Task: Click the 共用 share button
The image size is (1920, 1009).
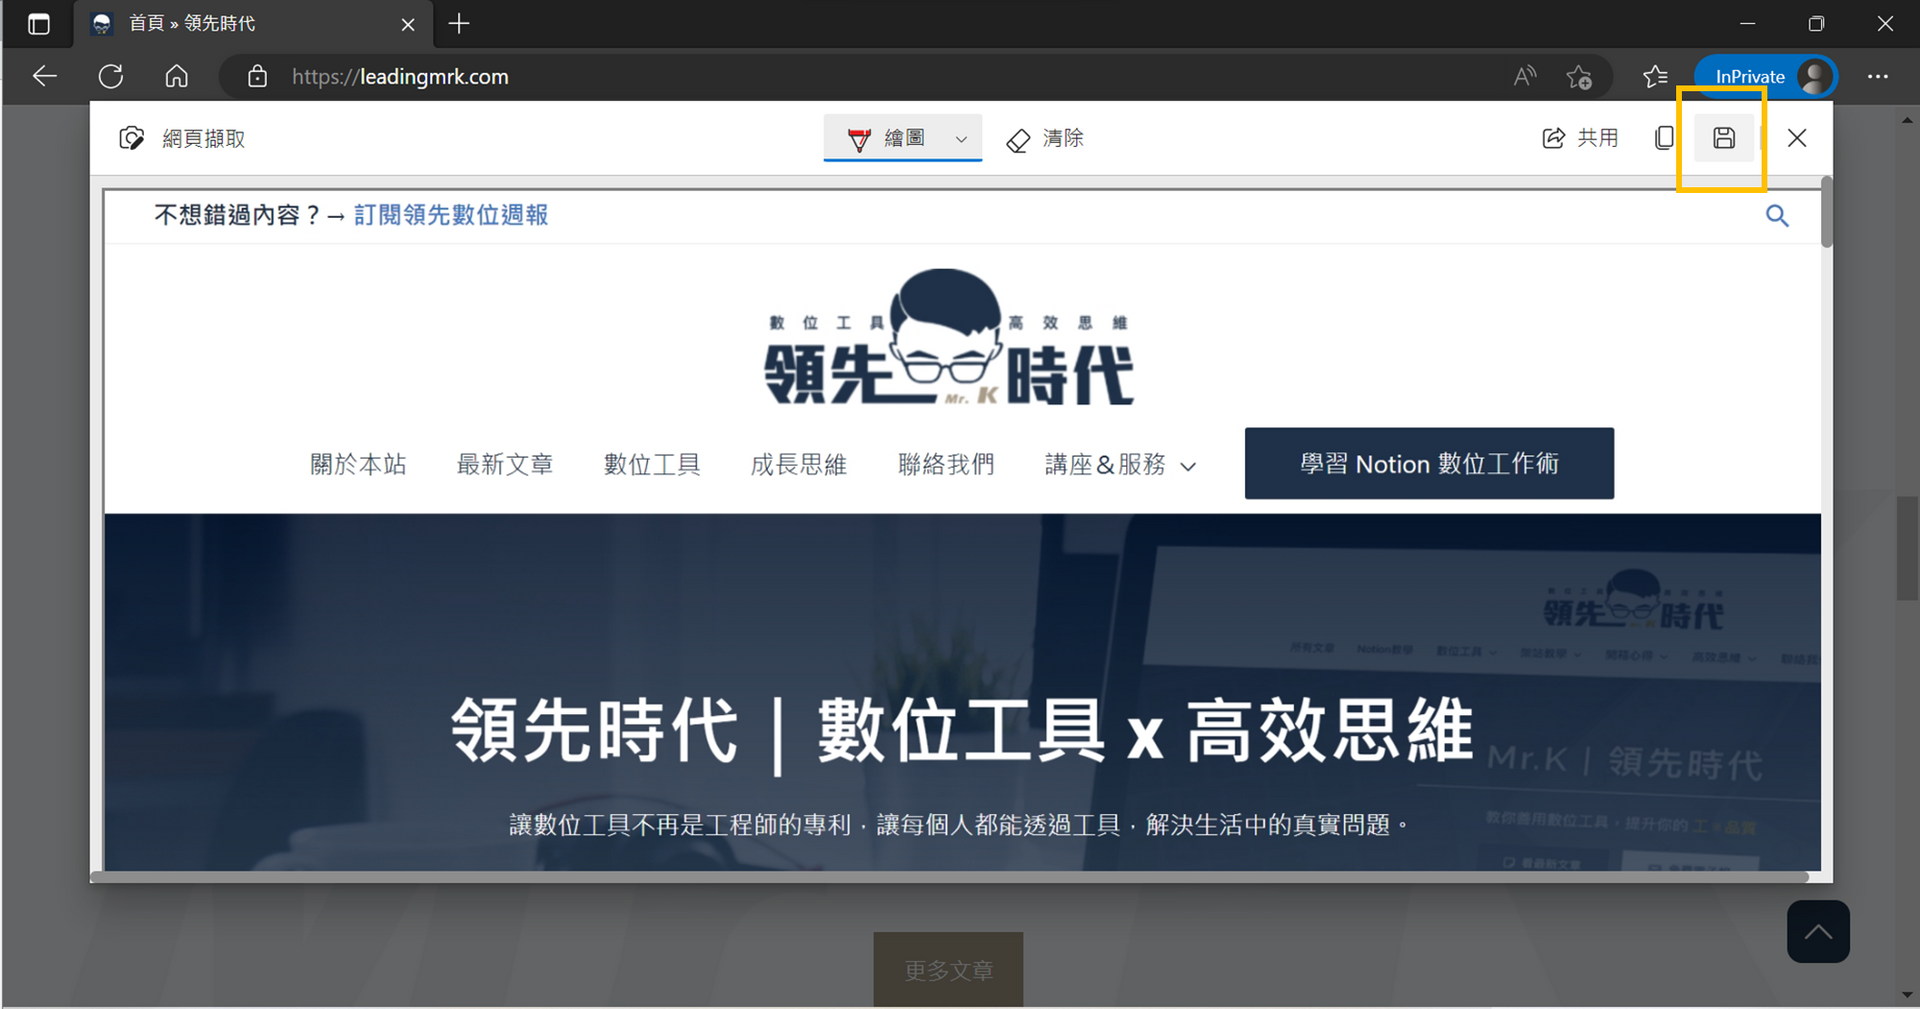Action: coord(1580,138)
